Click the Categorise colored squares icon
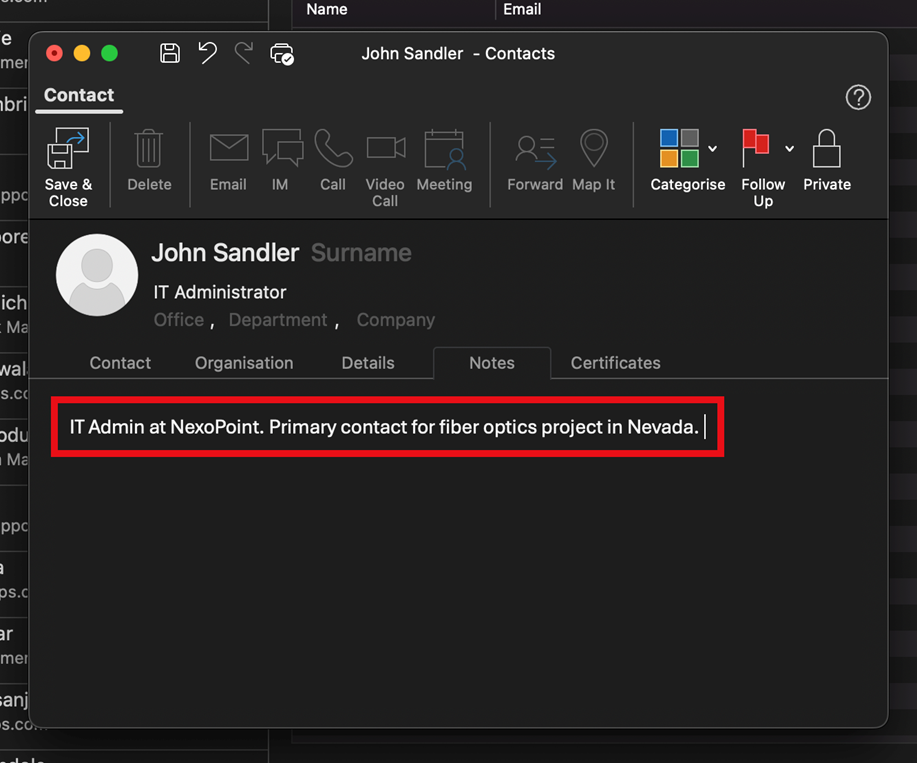Image resolution: width=917 pixels, height=763 pixels. tap(679, 148)
